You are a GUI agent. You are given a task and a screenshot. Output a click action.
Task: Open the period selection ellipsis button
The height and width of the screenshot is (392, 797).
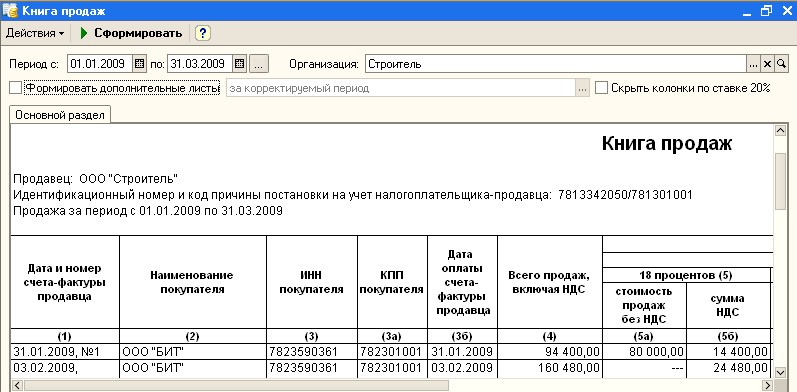click(x=259, y=64)
